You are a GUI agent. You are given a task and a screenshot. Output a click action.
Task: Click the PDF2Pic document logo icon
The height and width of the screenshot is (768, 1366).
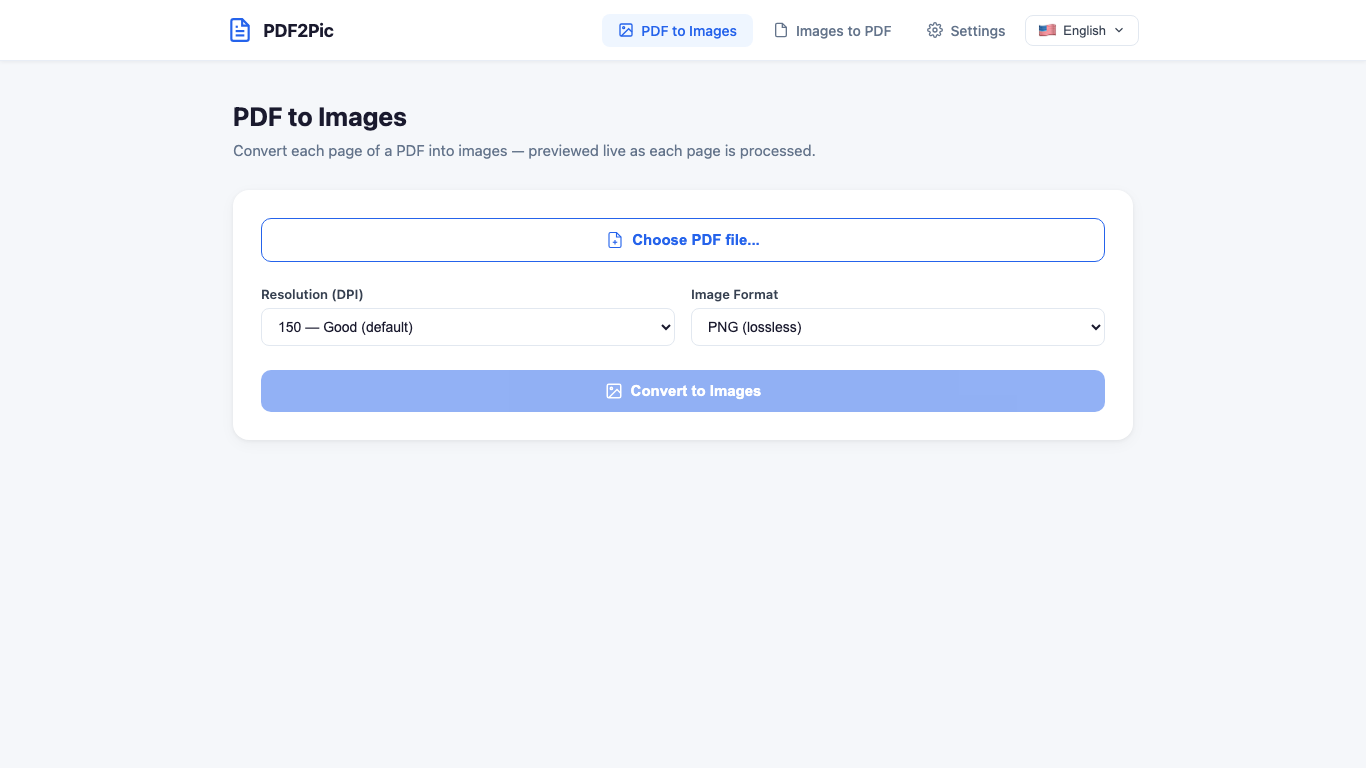[240, 30]
